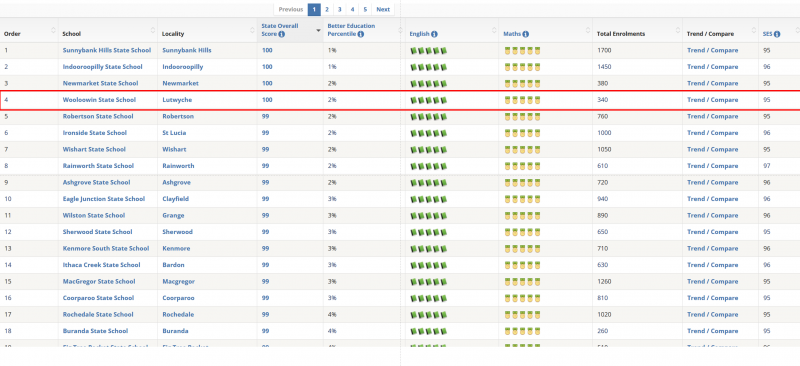The image size is (800, 366).
Task: Sort by School column sort arrows
Action: tap(153, 30)
